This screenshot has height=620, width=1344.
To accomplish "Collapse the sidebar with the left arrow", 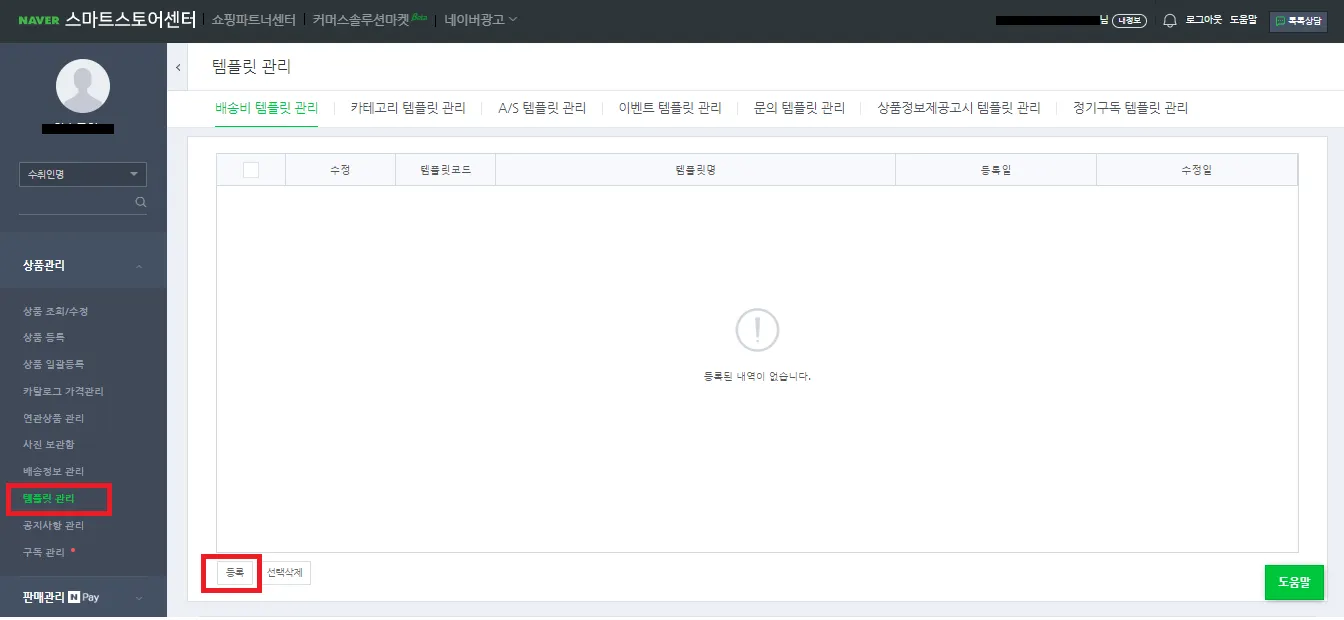I will (178, 67).
